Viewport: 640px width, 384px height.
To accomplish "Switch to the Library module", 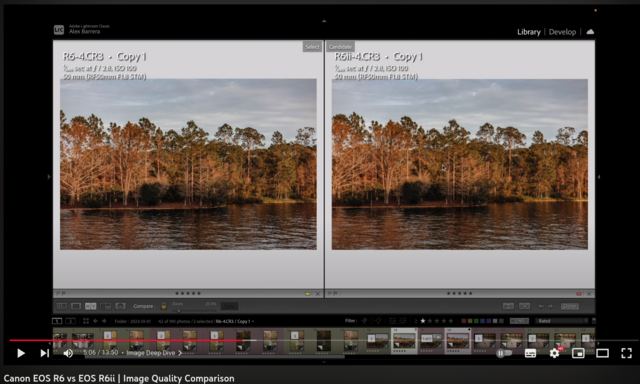I will [529, 32].
